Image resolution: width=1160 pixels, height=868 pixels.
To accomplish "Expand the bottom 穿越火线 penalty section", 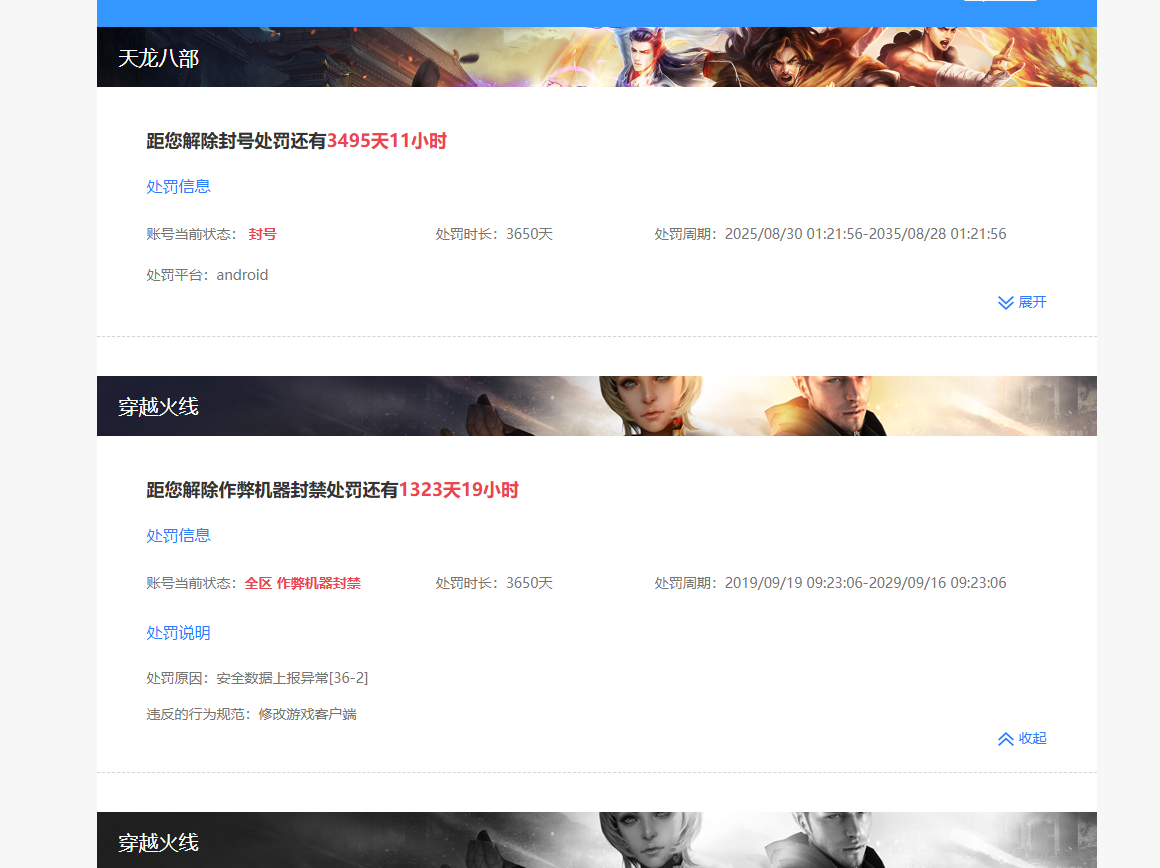I will pos(1020,862).
